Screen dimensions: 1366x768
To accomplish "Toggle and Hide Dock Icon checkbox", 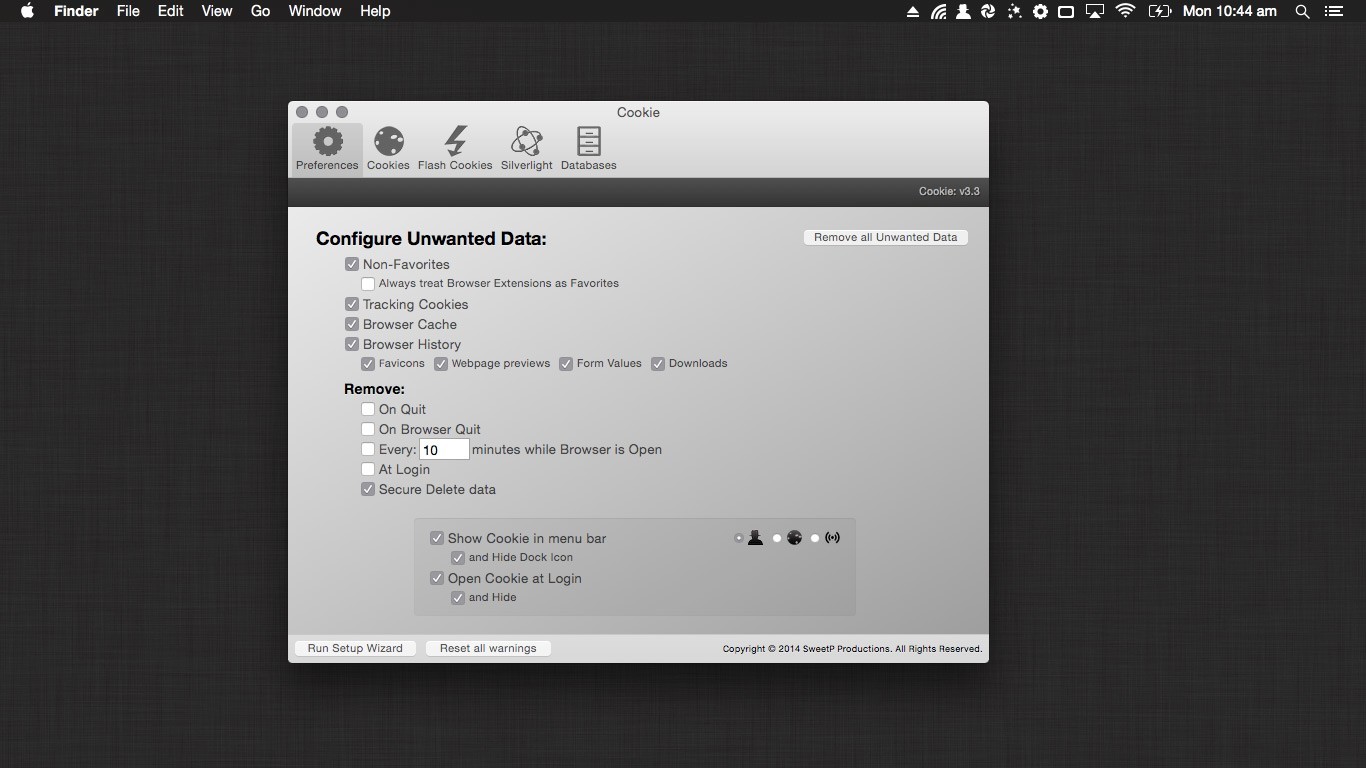I will pyautogui.click(x=458, y=558).
